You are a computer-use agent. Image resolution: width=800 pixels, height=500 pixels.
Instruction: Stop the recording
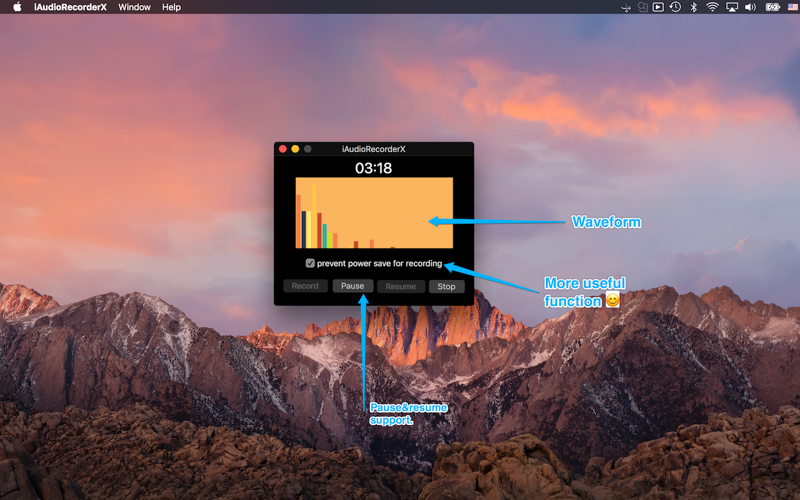[446, 286]
